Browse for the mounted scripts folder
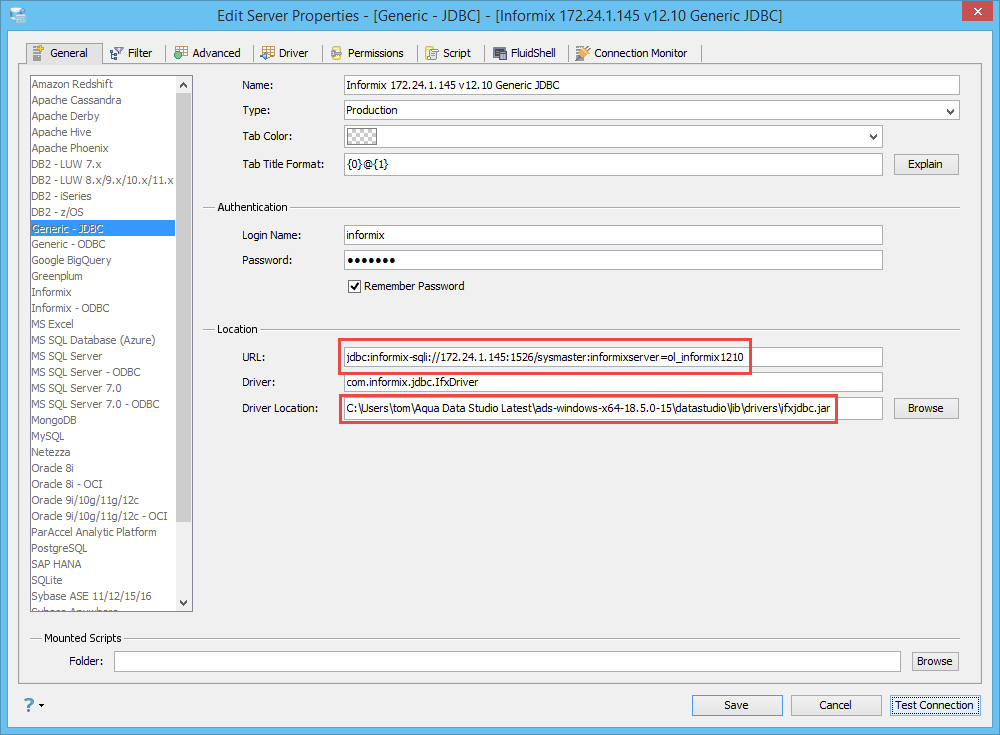 [x=934, y=662]
